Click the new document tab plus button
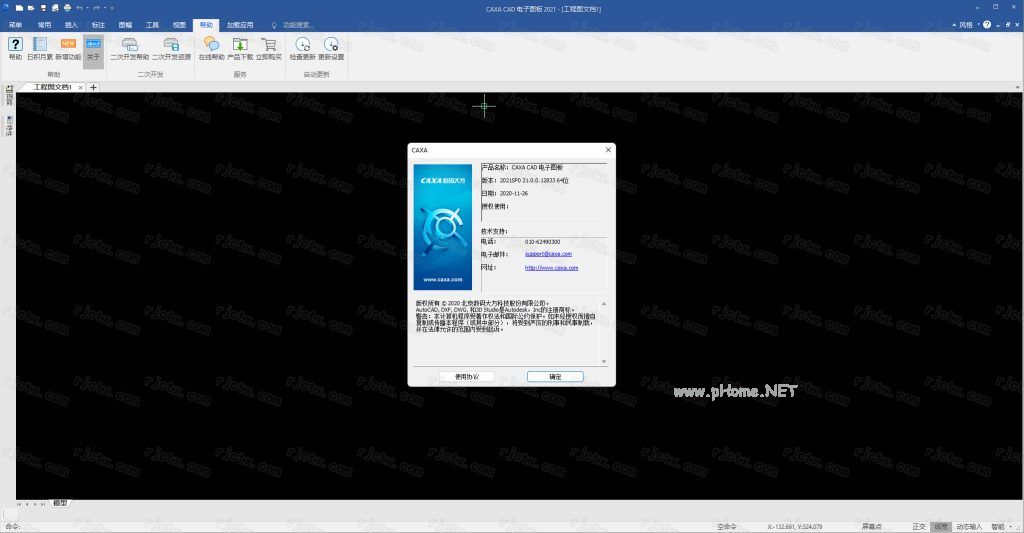1024x533 pixels. click(94, 87)
